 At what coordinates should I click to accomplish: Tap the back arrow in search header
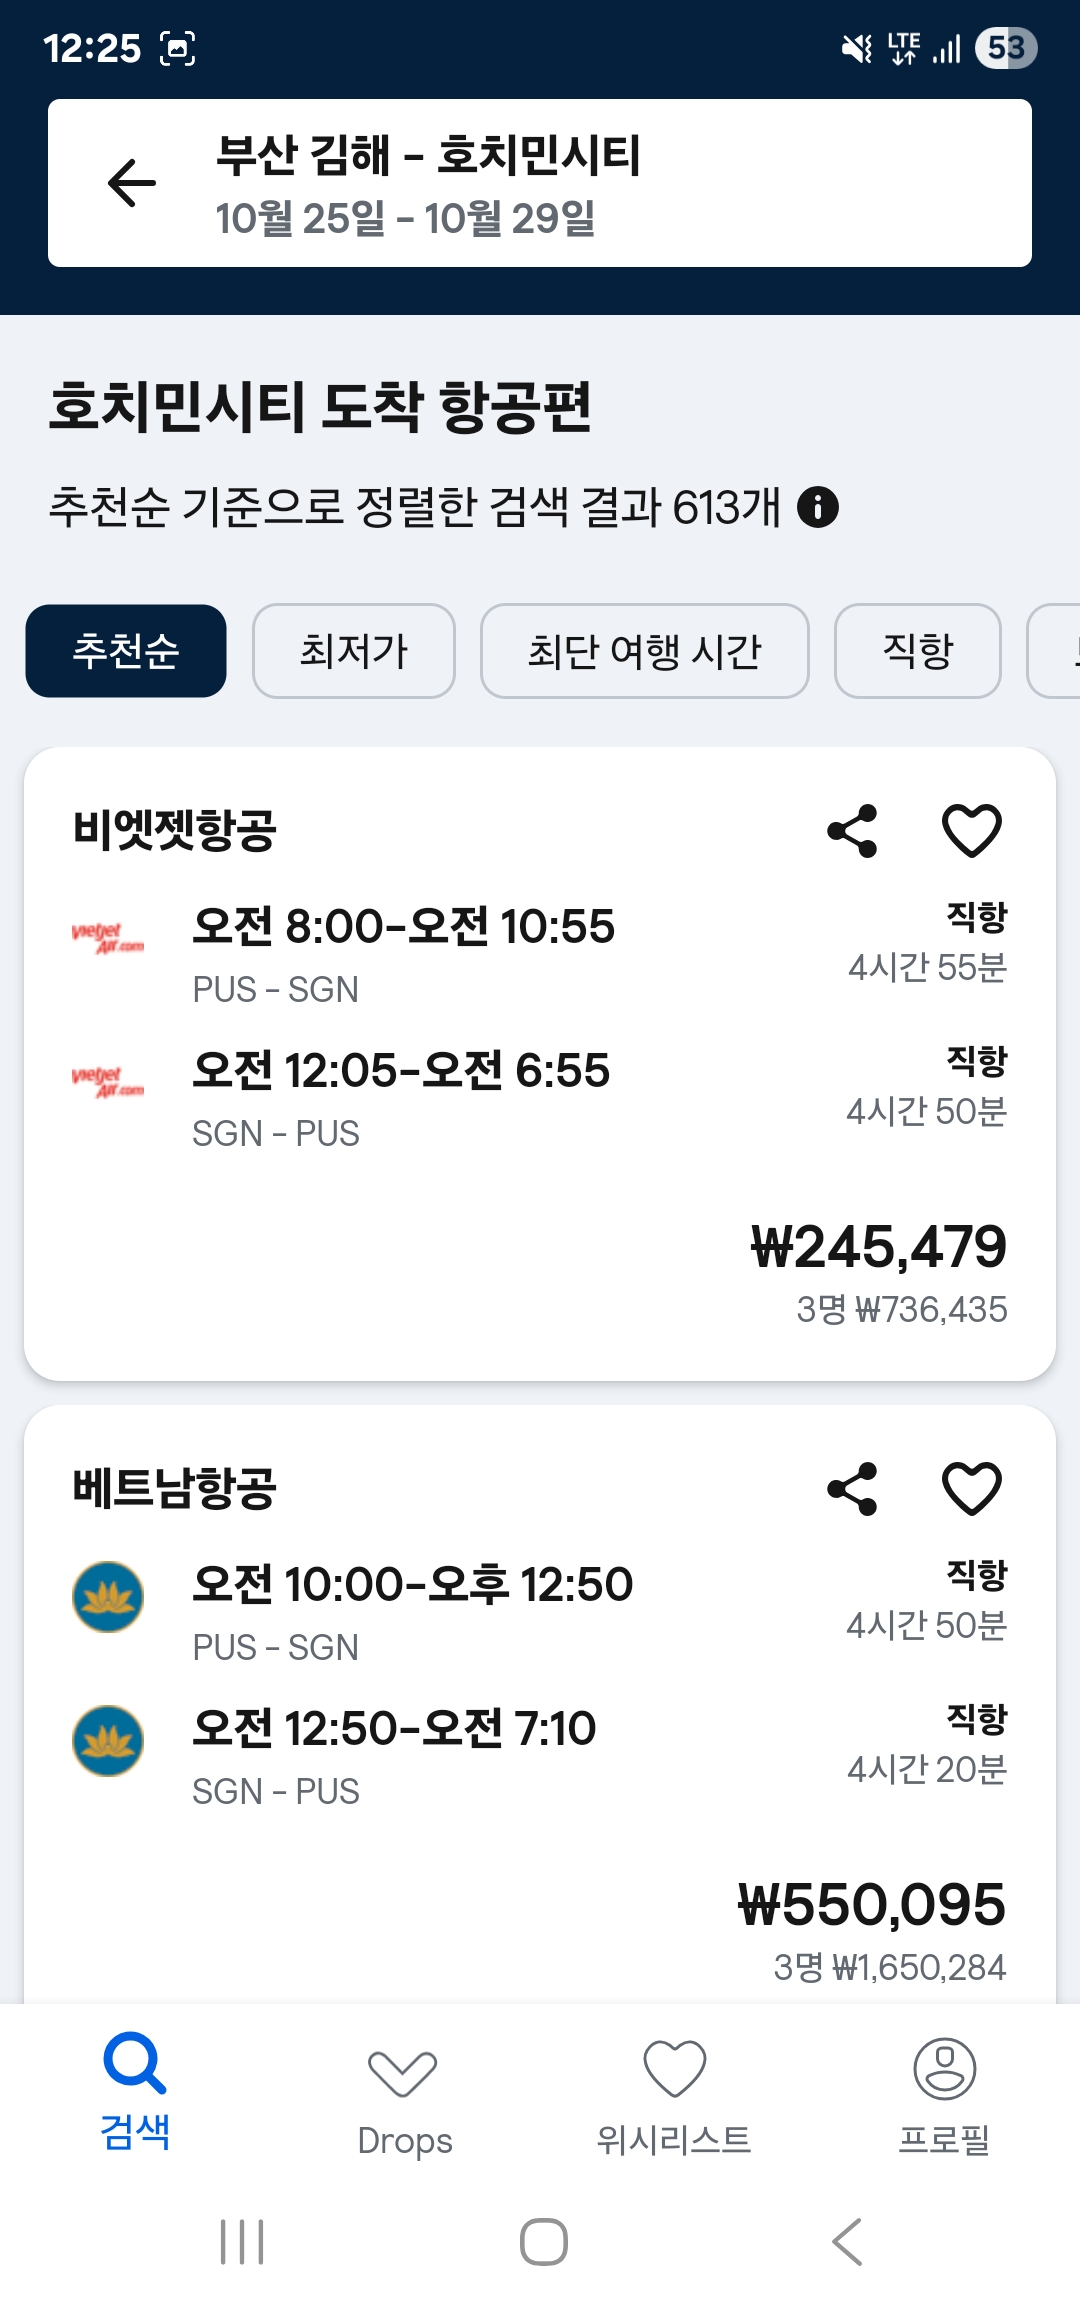(132, 183)
